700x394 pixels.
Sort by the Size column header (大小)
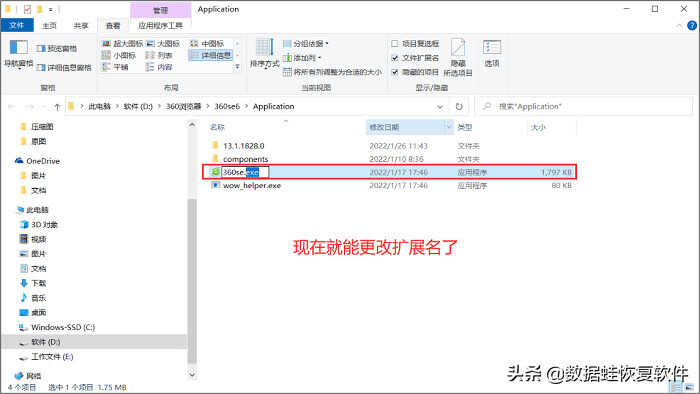[538, 127]
